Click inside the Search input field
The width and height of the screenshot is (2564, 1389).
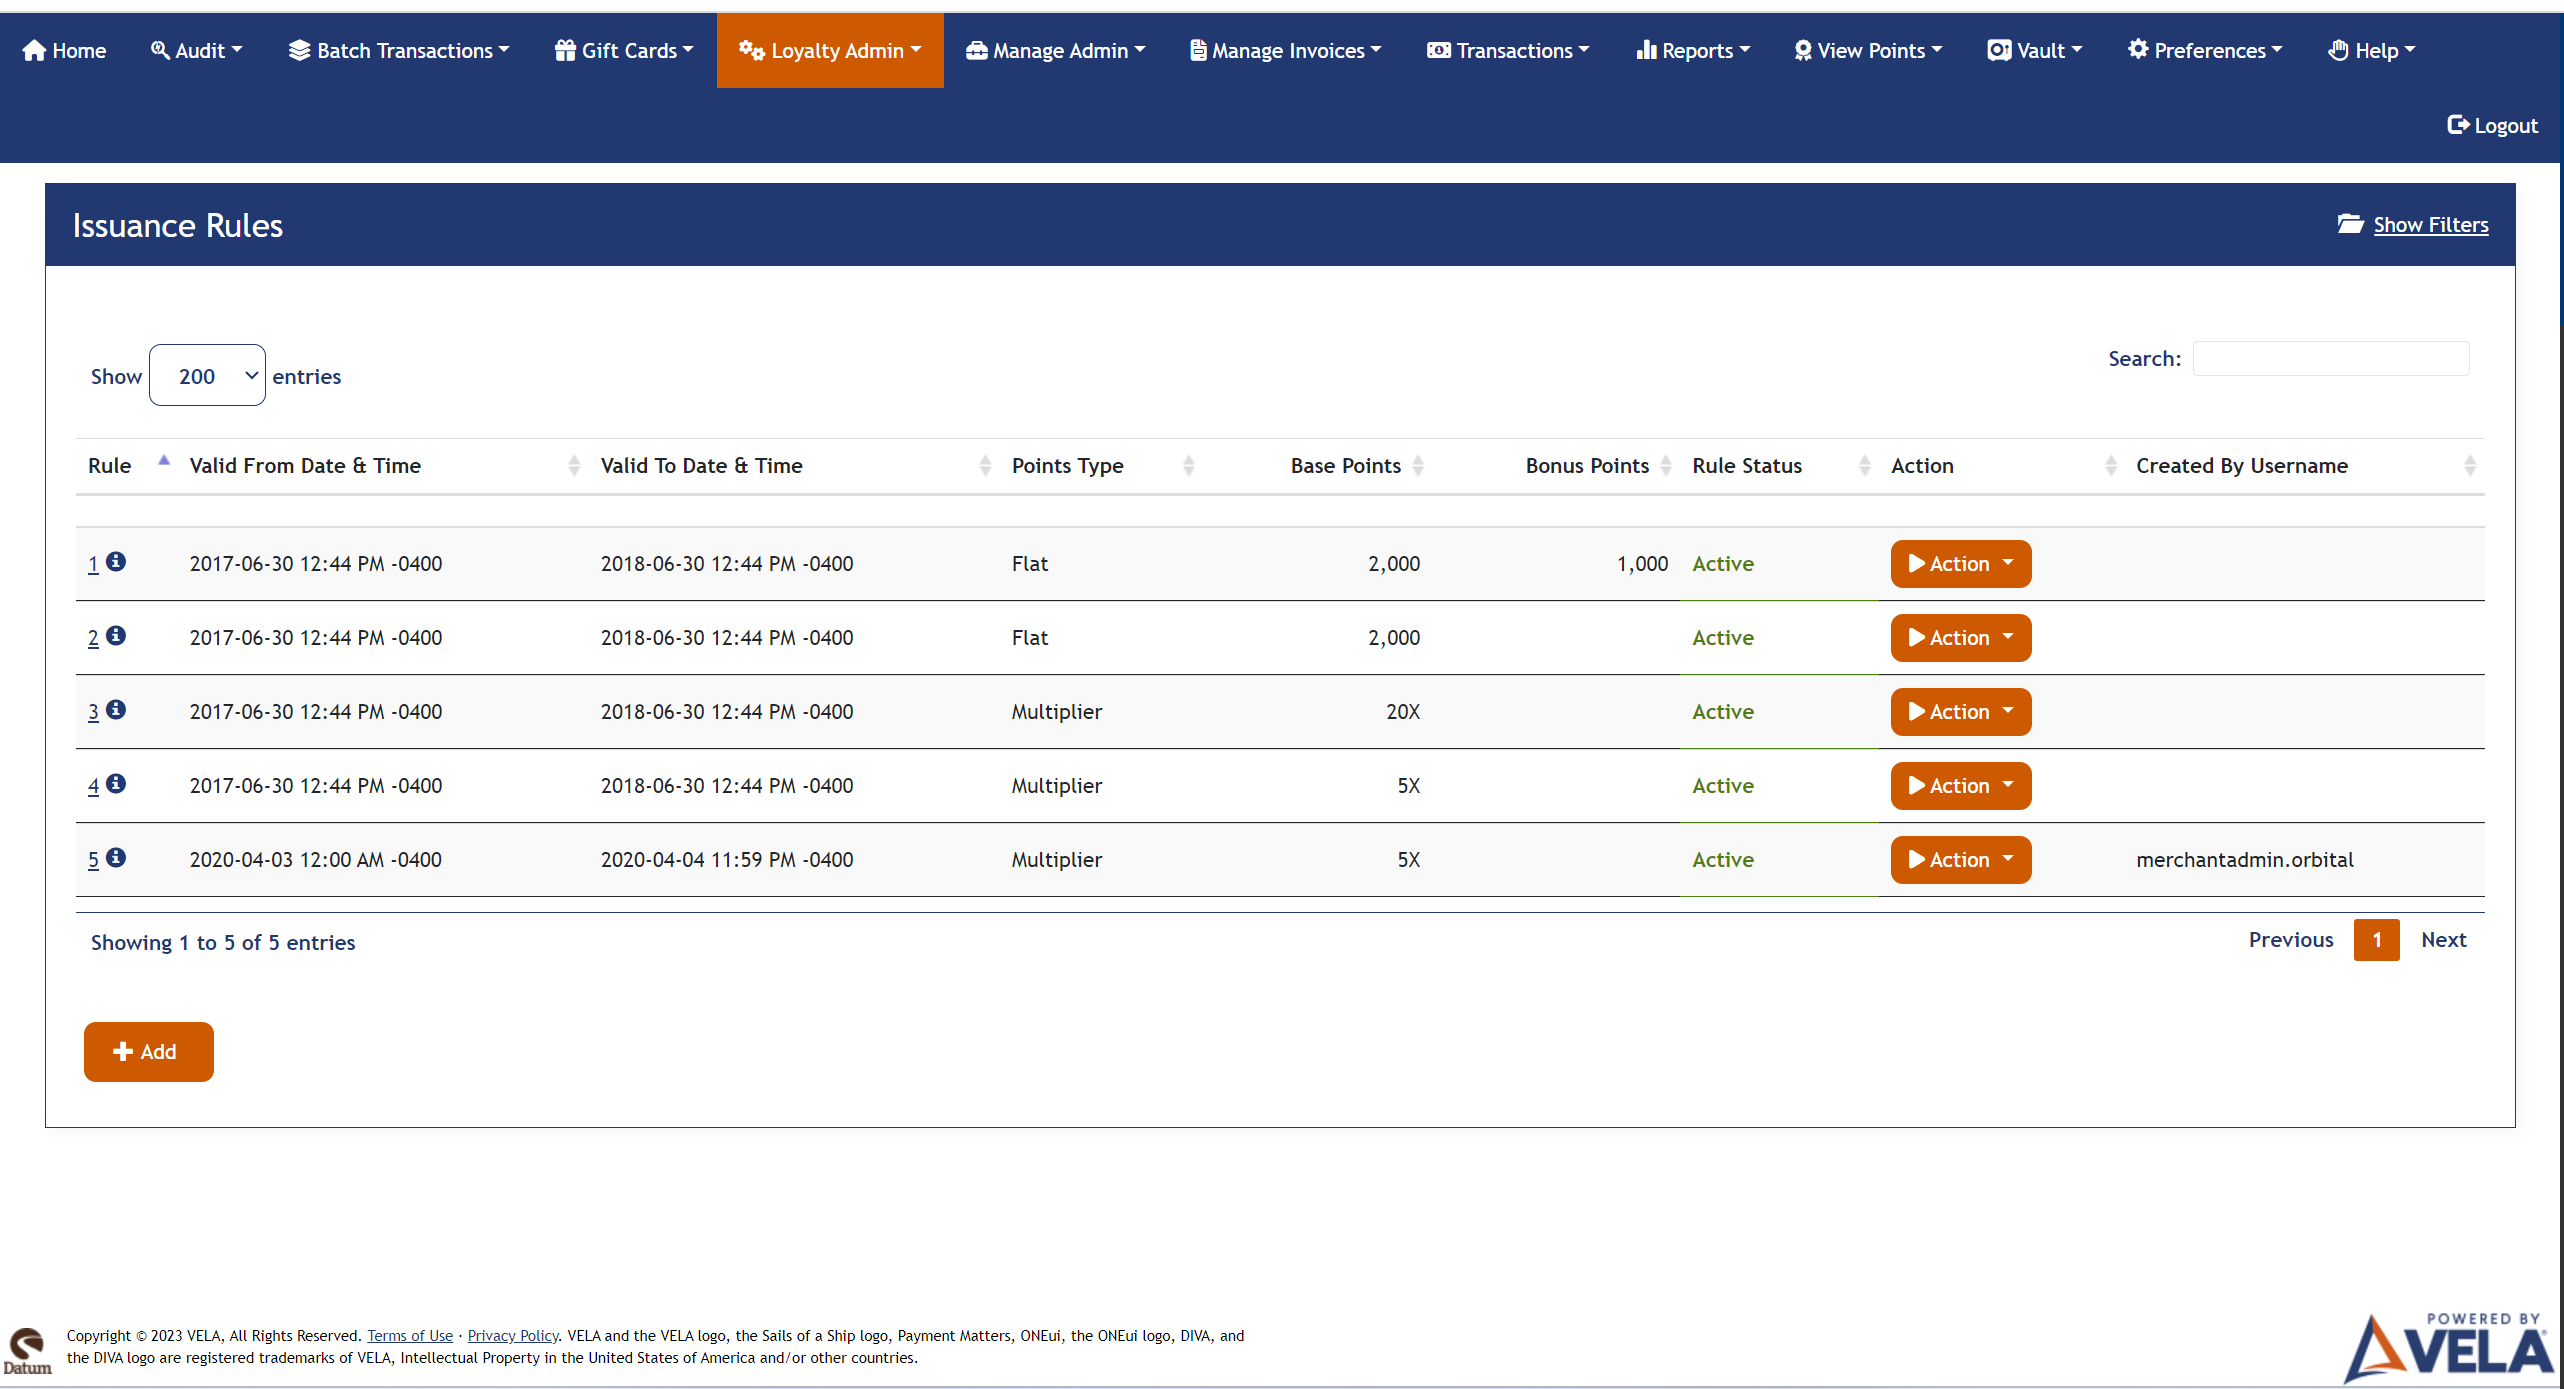pyautogui.click(x=2330, y=358)
